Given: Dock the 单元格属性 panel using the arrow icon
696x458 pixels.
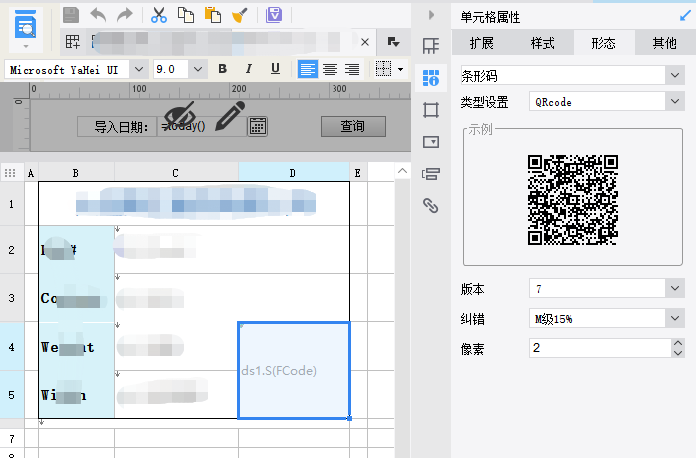Looking at the screenshot, I should point(685,16).
